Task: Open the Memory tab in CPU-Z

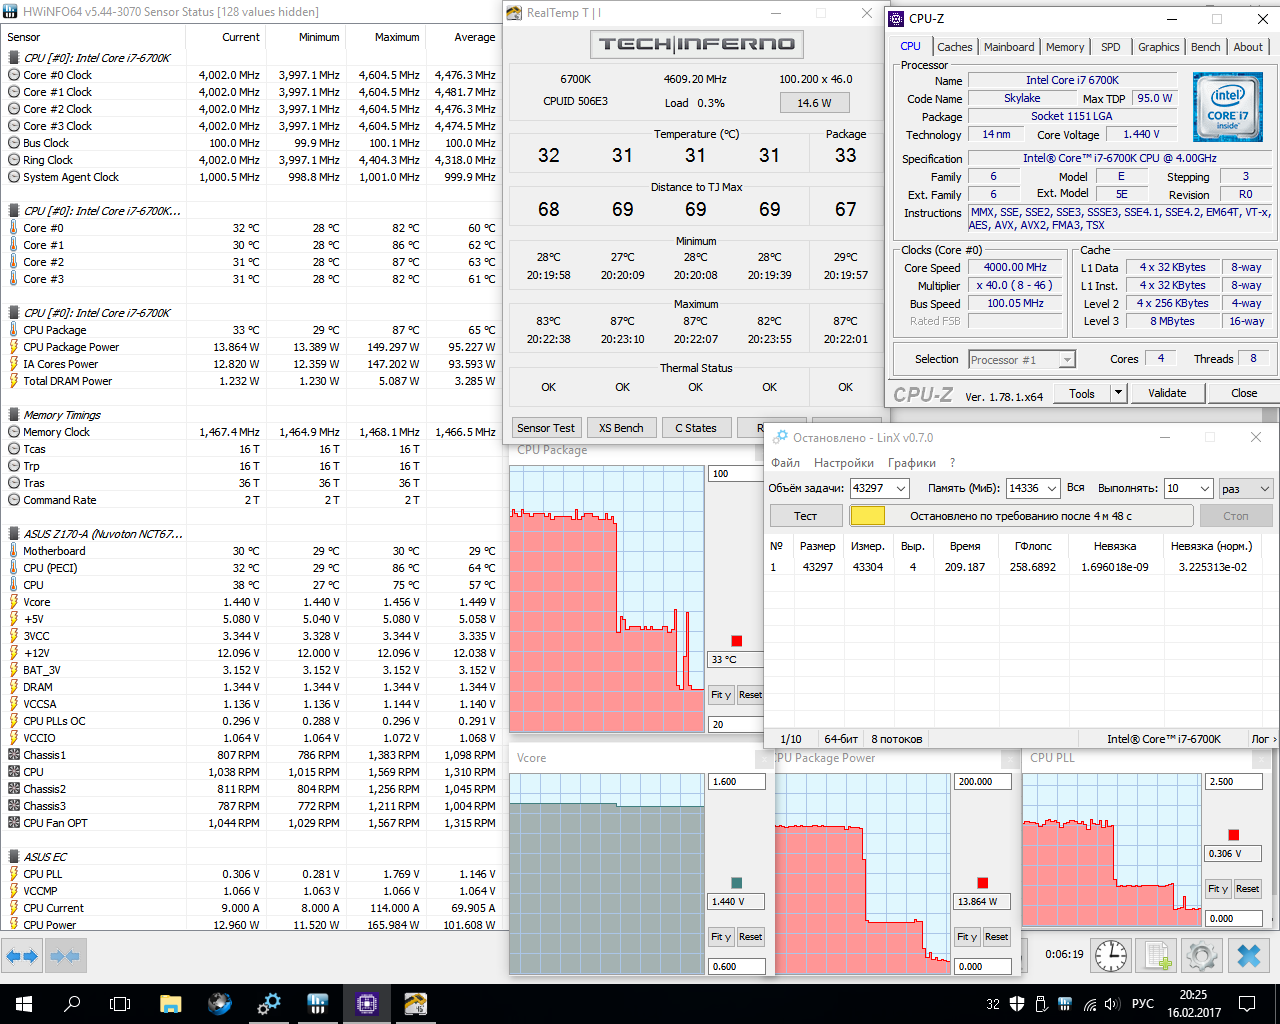Action: coord(1065,47)
